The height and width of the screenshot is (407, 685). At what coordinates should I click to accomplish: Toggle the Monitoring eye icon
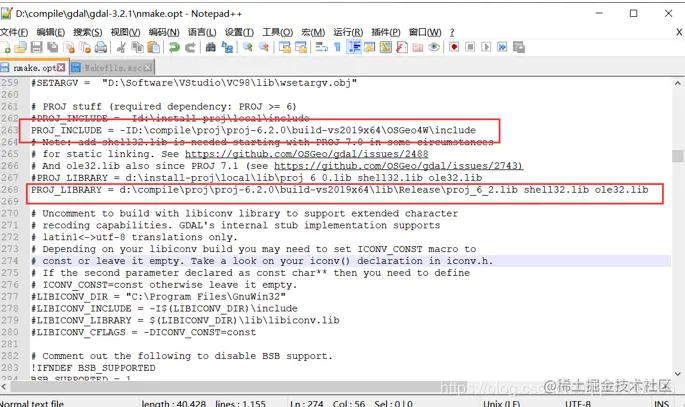click(x=434, y=47)
